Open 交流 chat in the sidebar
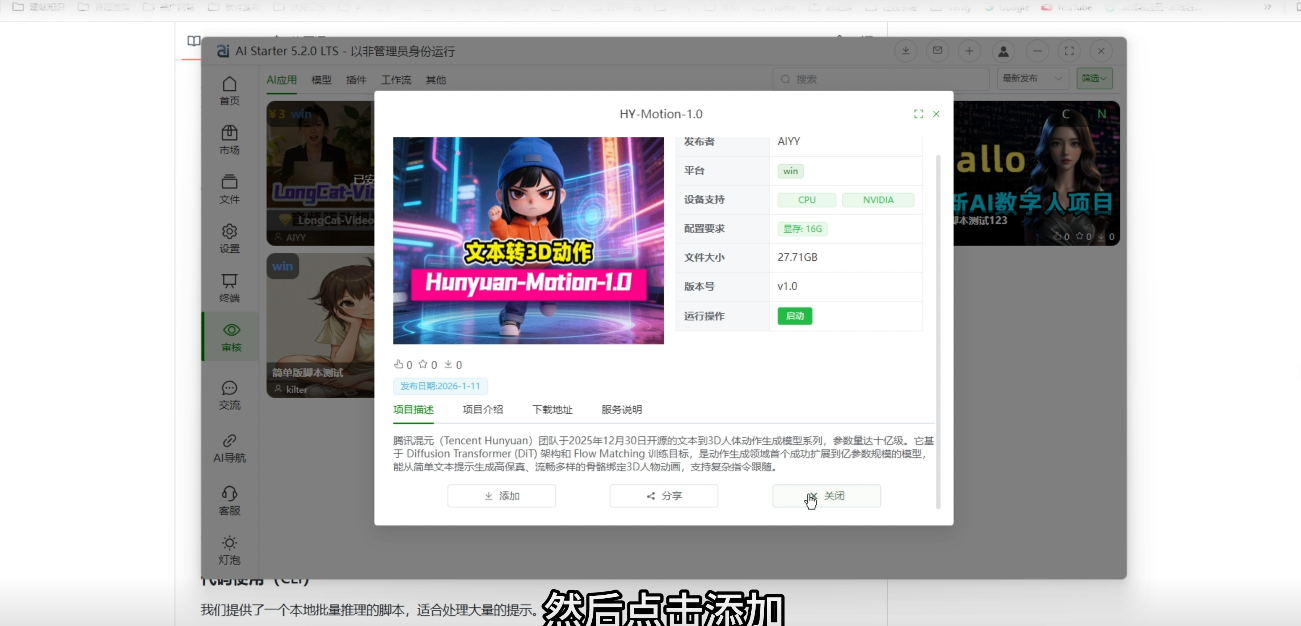Screen dimensions: 1301x626 tap(230, 395)
